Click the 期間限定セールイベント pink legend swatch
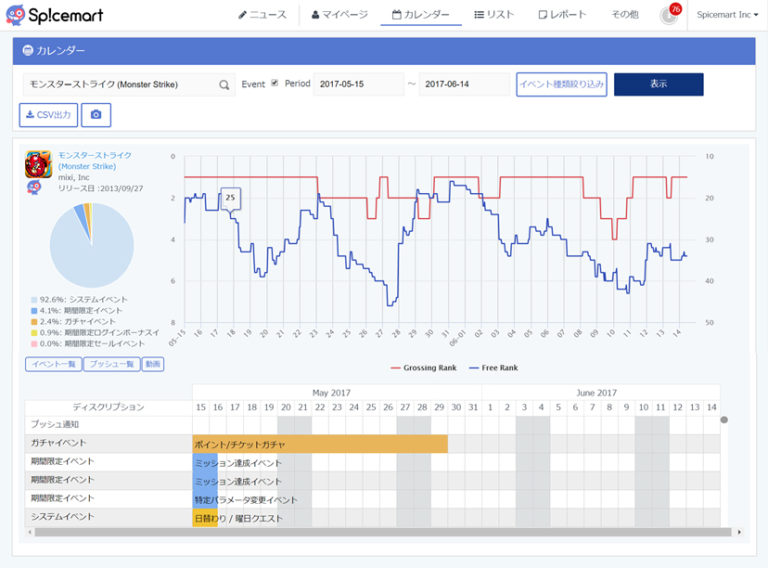768x568 pixels. tap(34, 344)
